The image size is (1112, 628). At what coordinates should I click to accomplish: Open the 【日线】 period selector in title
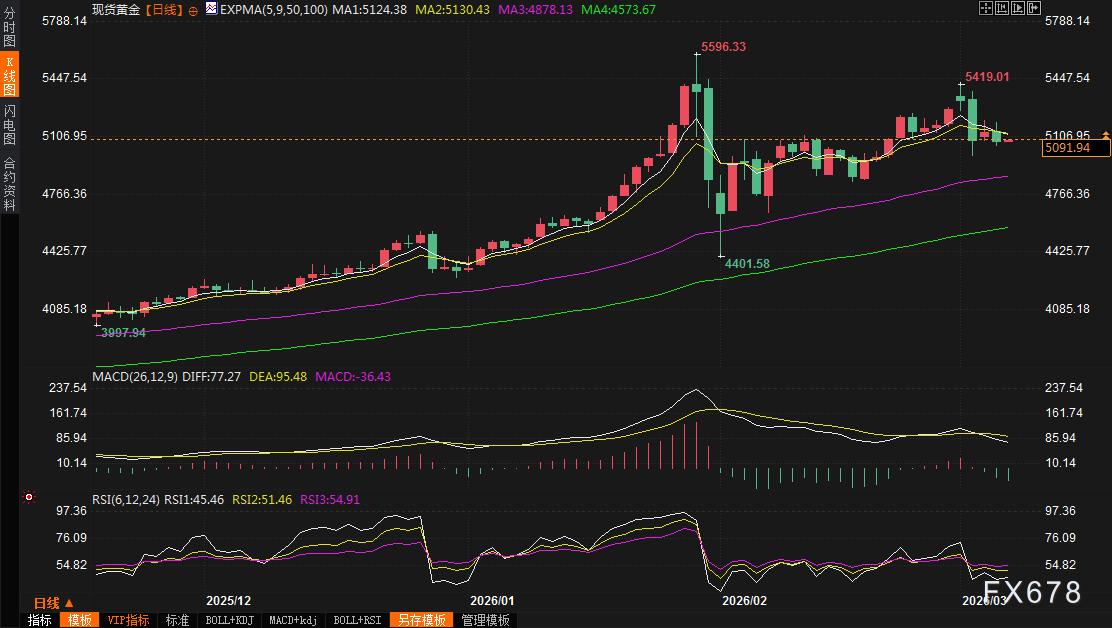164,10
